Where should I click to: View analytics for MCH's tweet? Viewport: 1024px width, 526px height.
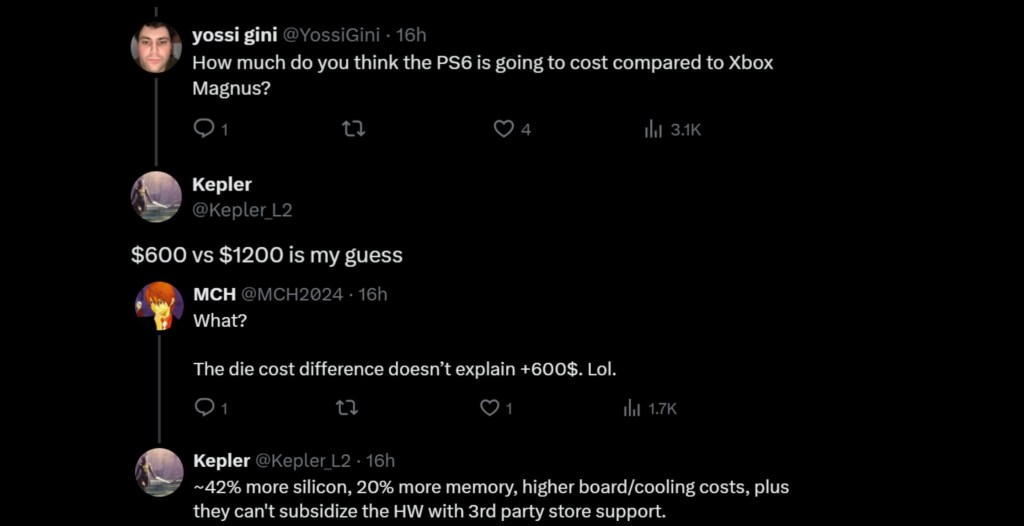pyautogui.click(x=632, y=408)
